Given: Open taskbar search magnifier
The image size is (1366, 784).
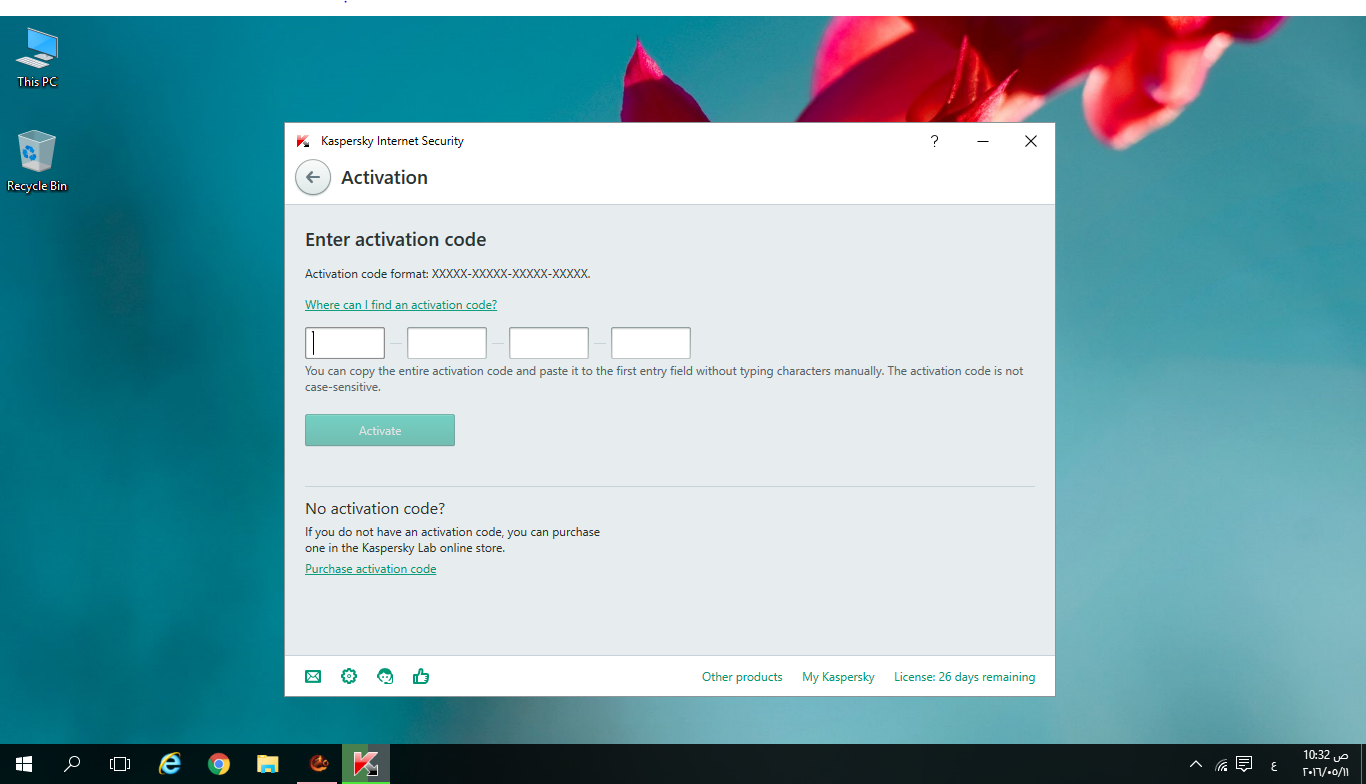Looking at the screenshot, I should pyautogui.click(x=72, y=764).
